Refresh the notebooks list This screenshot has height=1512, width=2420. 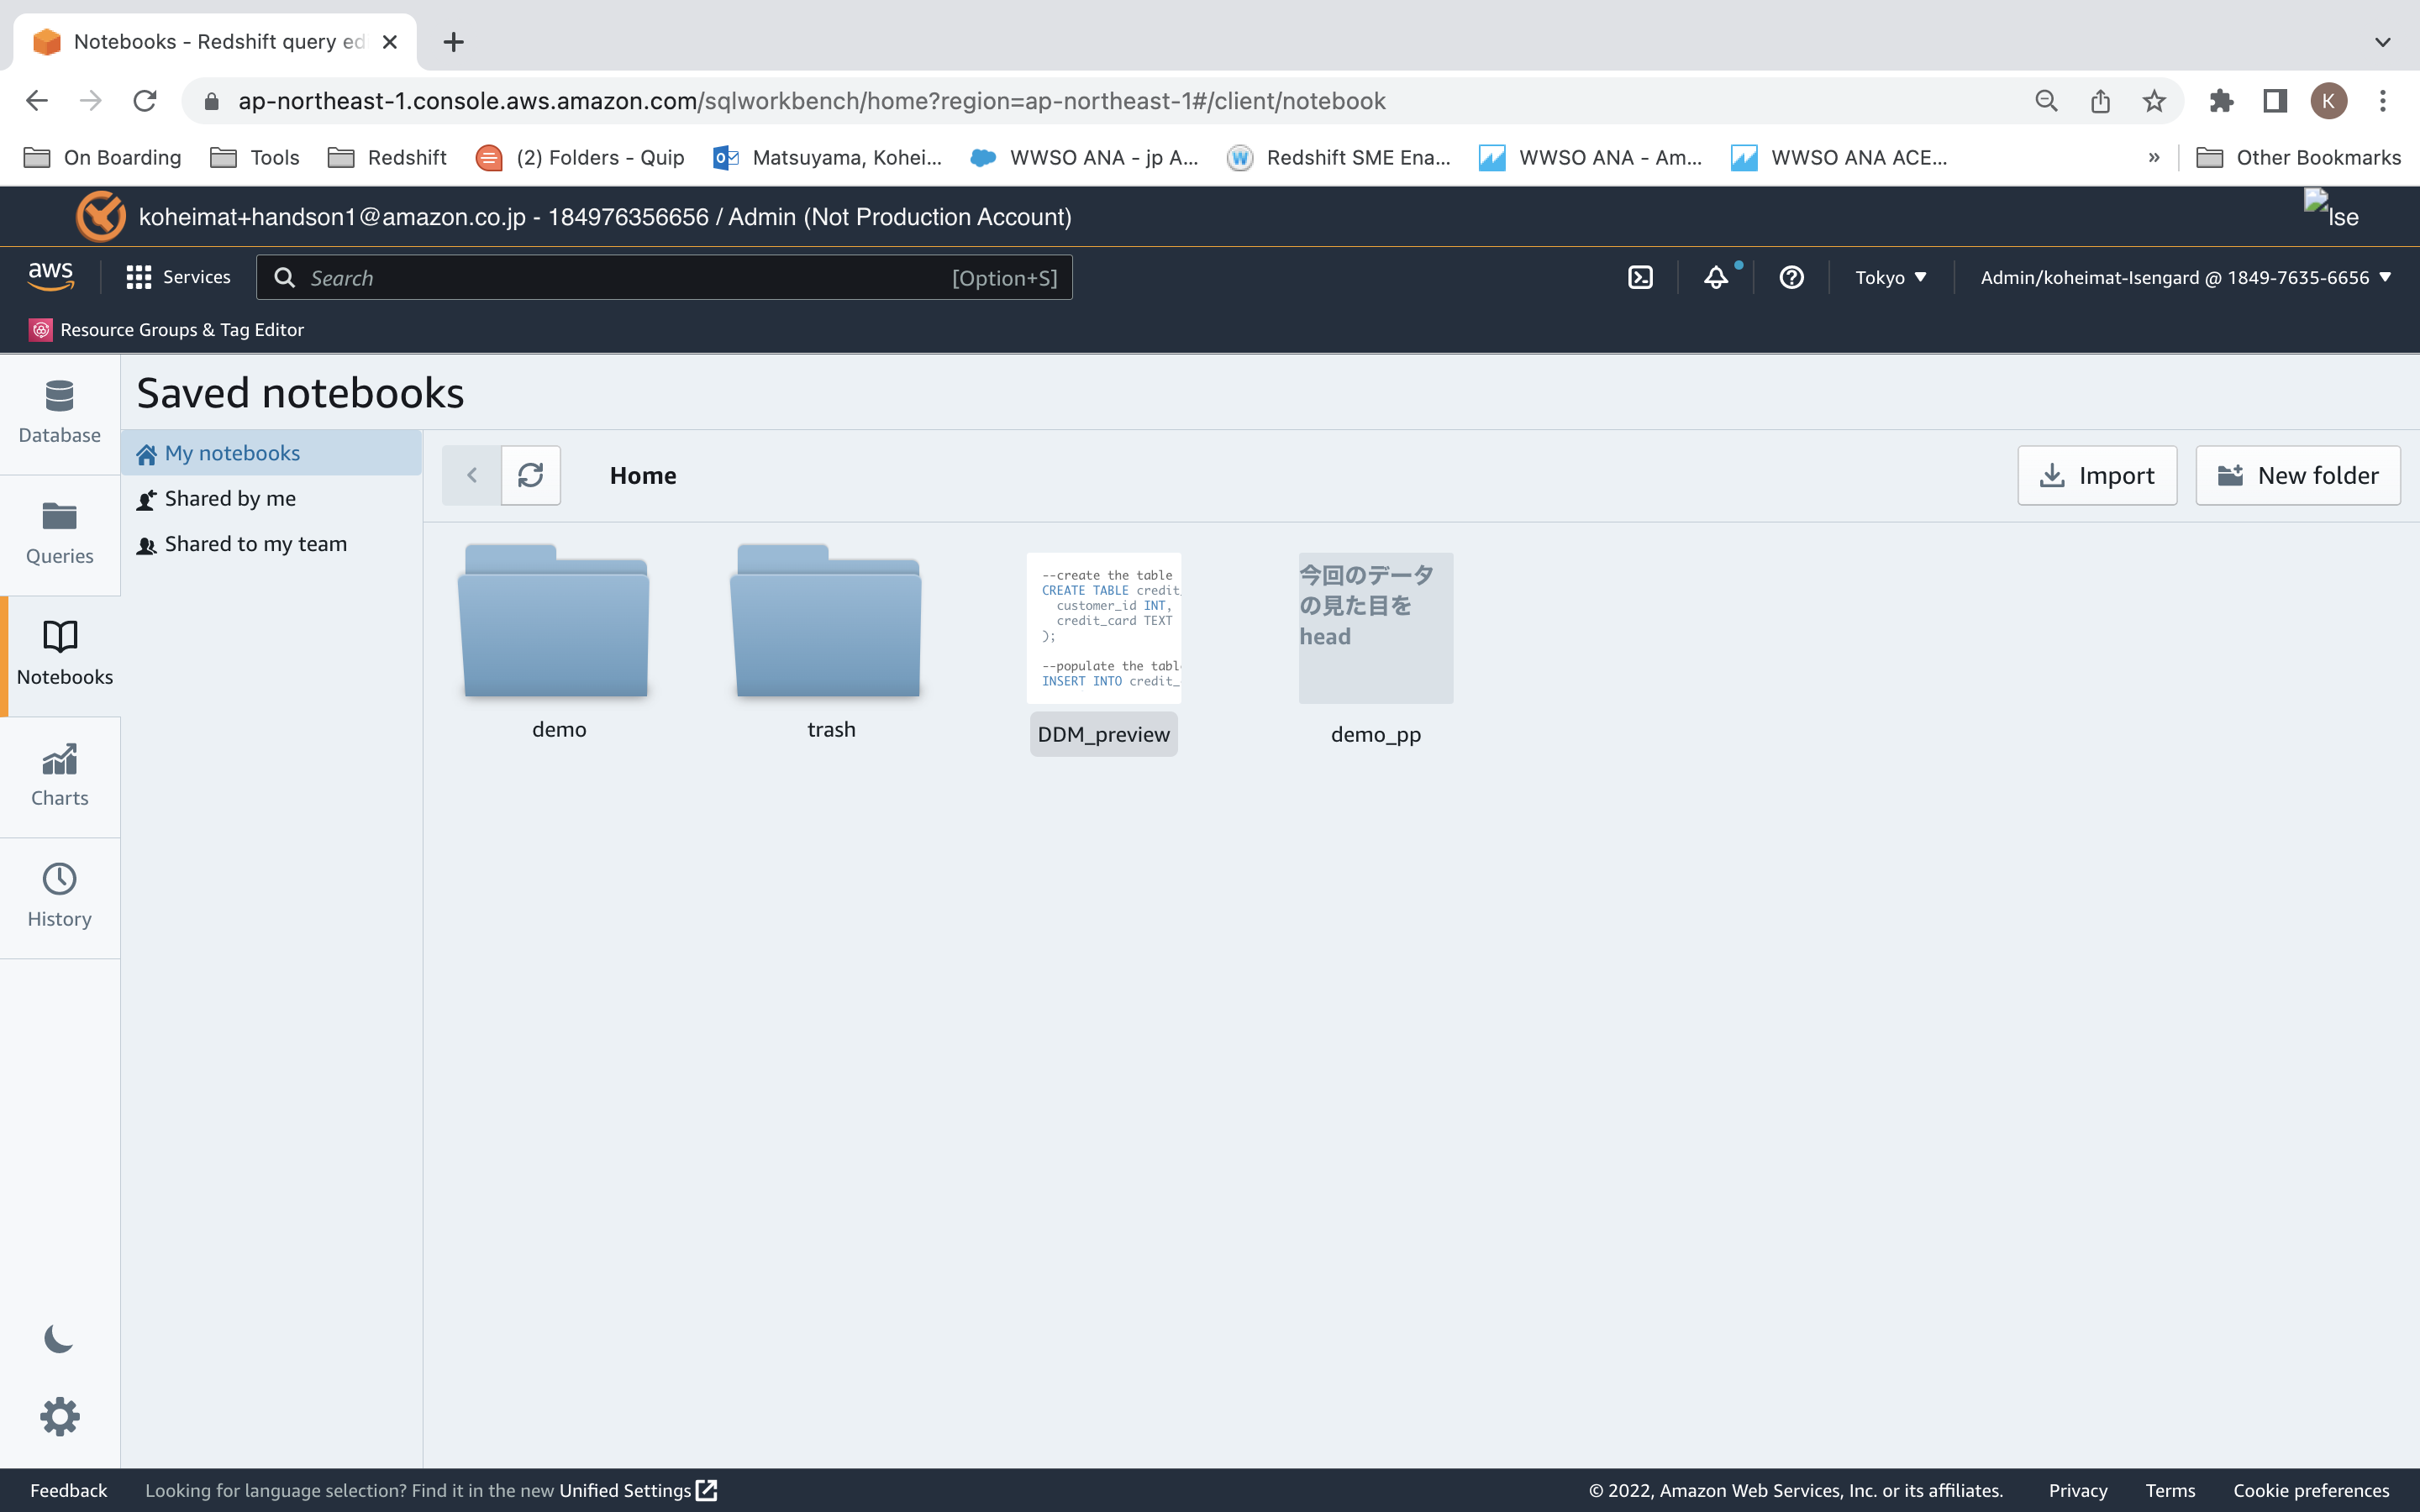click(530, 475)
